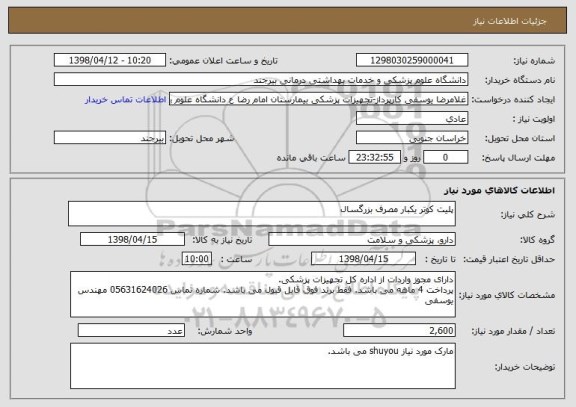This screenshot has width=576, height=407.
Task: Click the buyer notes box mentioning shuyou
Action: tap(263, 366)
